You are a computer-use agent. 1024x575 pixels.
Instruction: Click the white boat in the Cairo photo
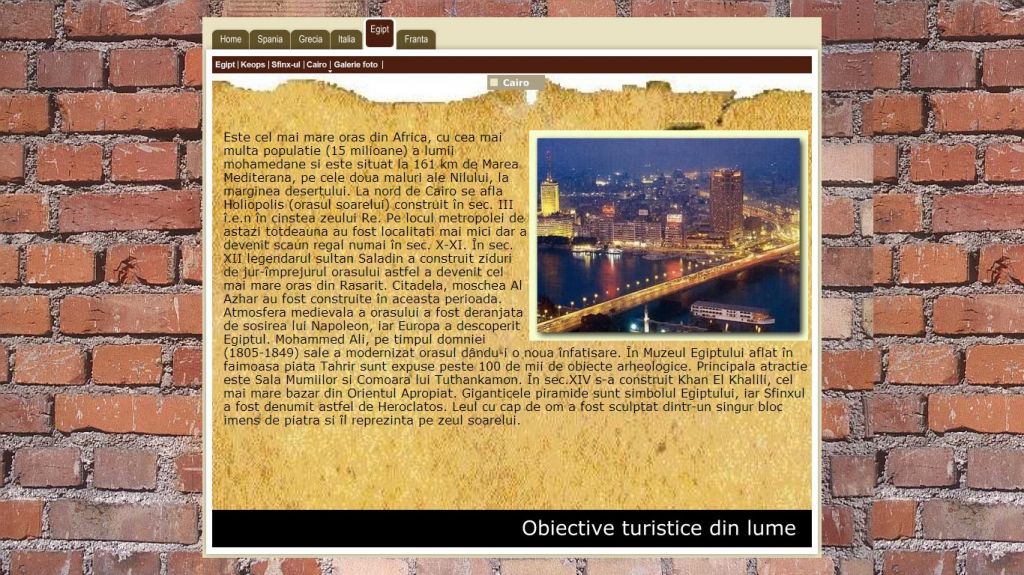pos(731,312)
